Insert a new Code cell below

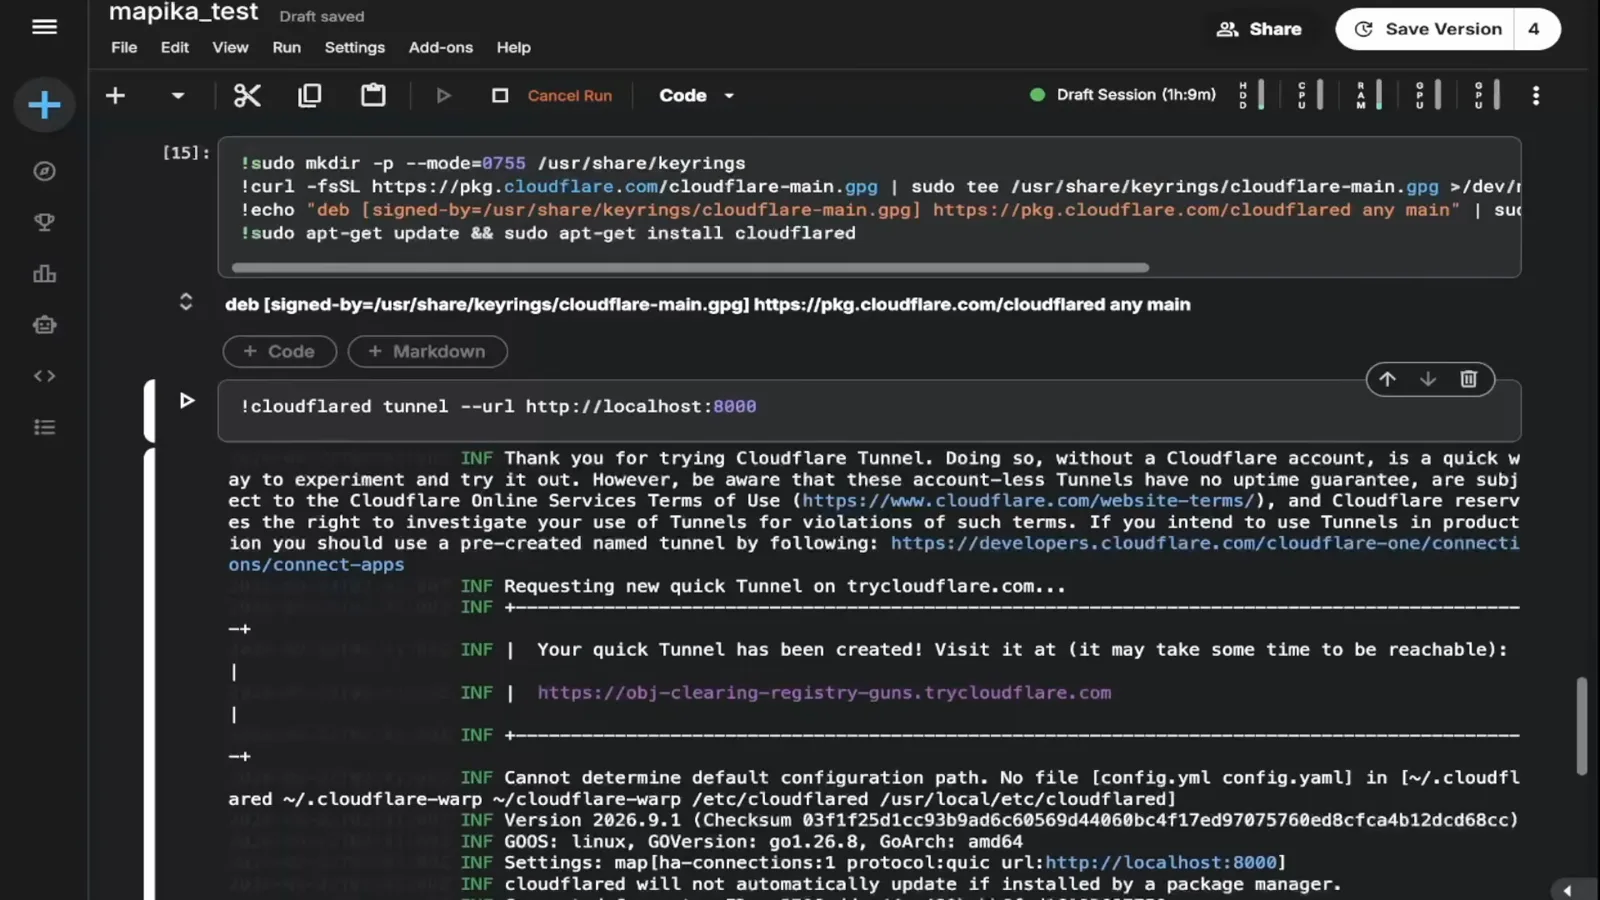[x=279, y=352]
